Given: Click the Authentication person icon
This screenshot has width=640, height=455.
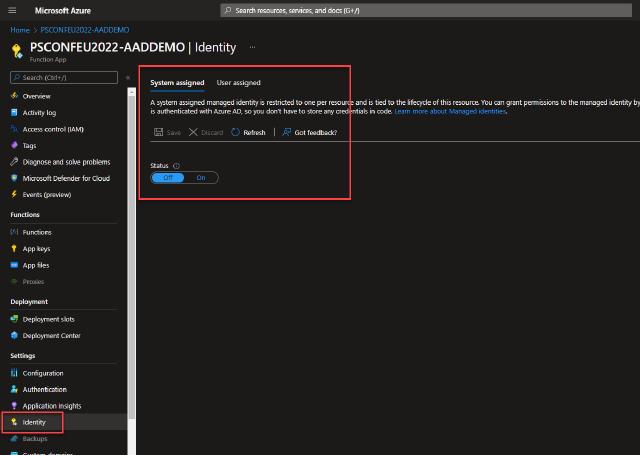Looking at the screenshot, I should point(14,389).
